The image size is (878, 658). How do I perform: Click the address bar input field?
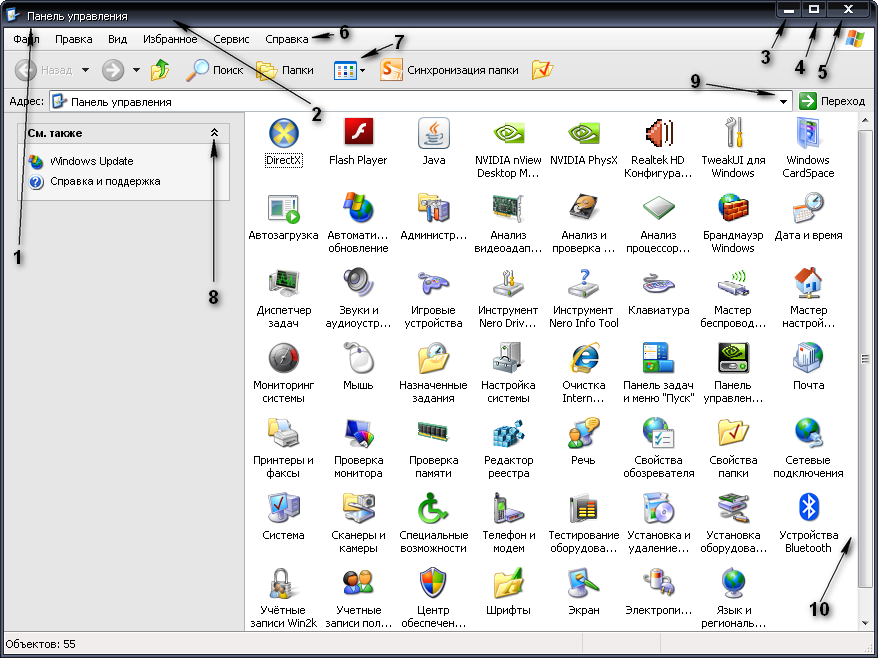[x=421, y=101]
